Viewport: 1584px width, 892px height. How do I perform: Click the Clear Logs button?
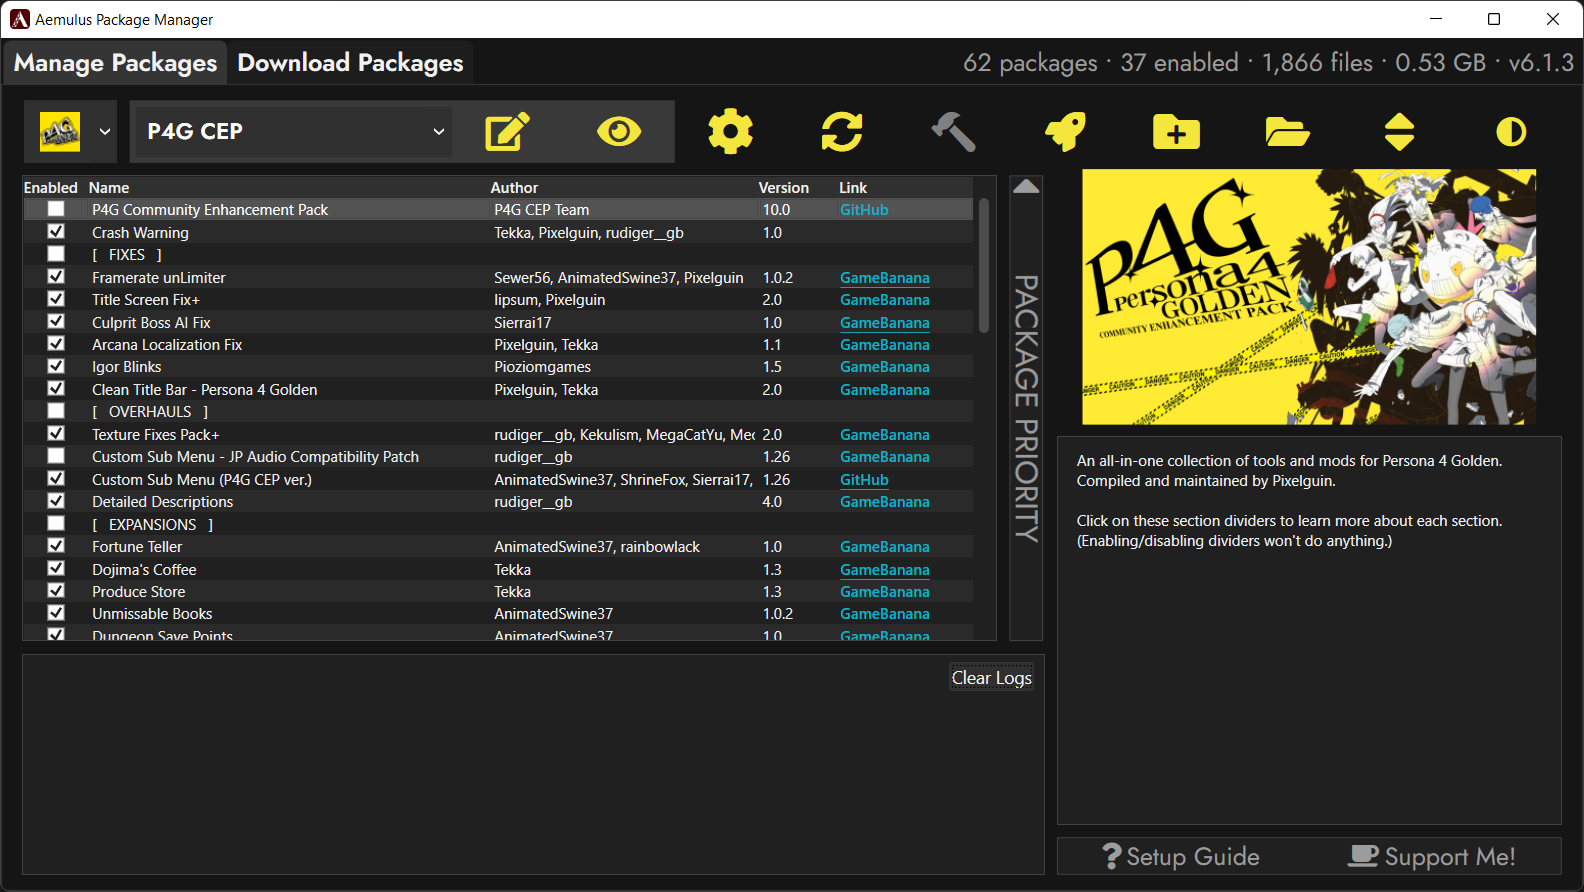coord(991,678)
